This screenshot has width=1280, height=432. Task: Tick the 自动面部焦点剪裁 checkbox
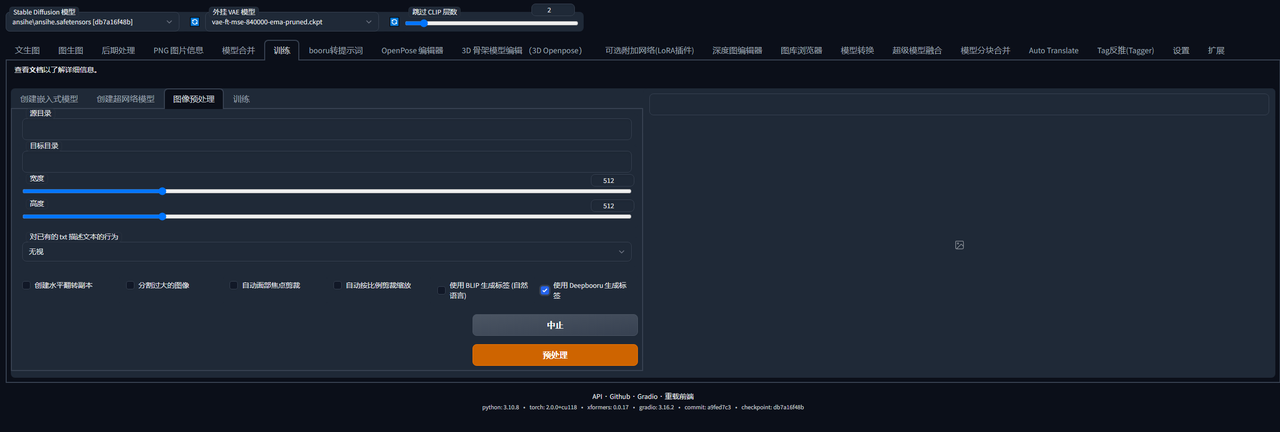click(x=234, y=285)
